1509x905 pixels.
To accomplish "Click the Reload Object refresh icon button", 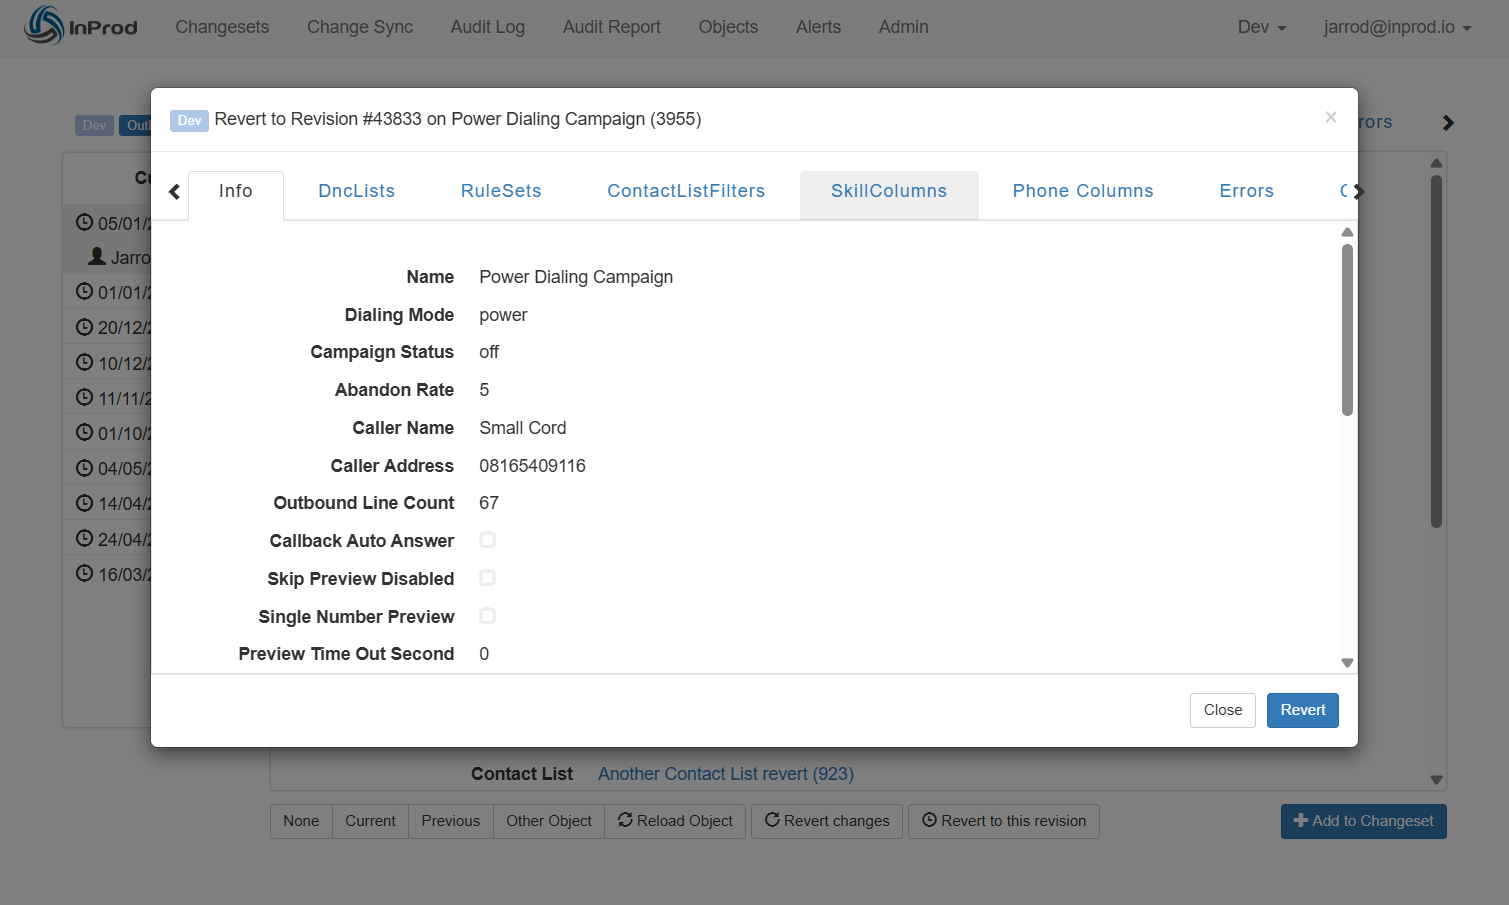I will [675, 821].
